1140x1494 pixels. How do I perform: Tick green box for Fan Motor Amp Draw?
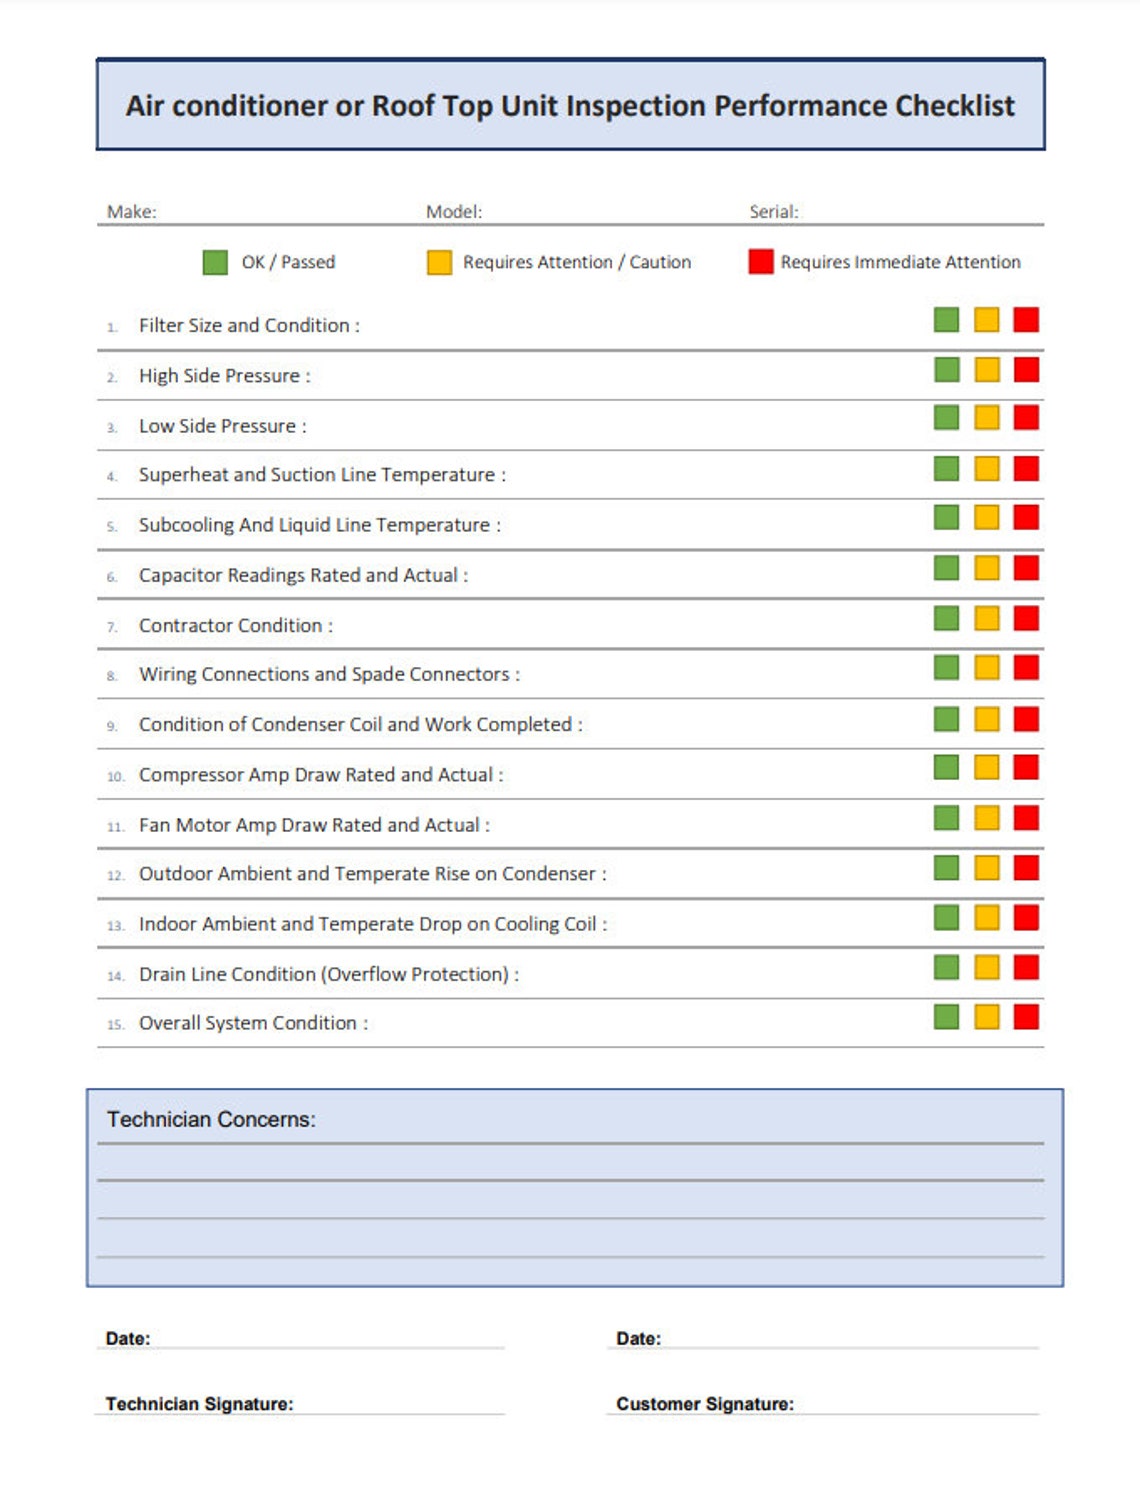[x=945, y=820]
